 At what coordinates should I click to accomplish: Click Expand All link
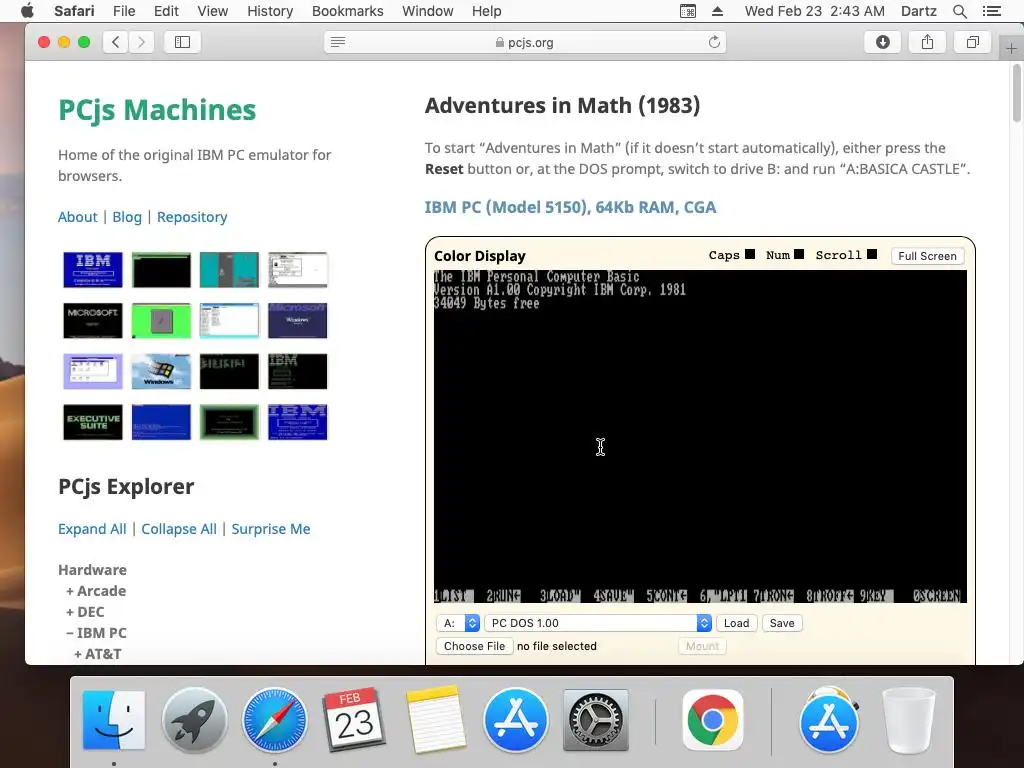92,529
